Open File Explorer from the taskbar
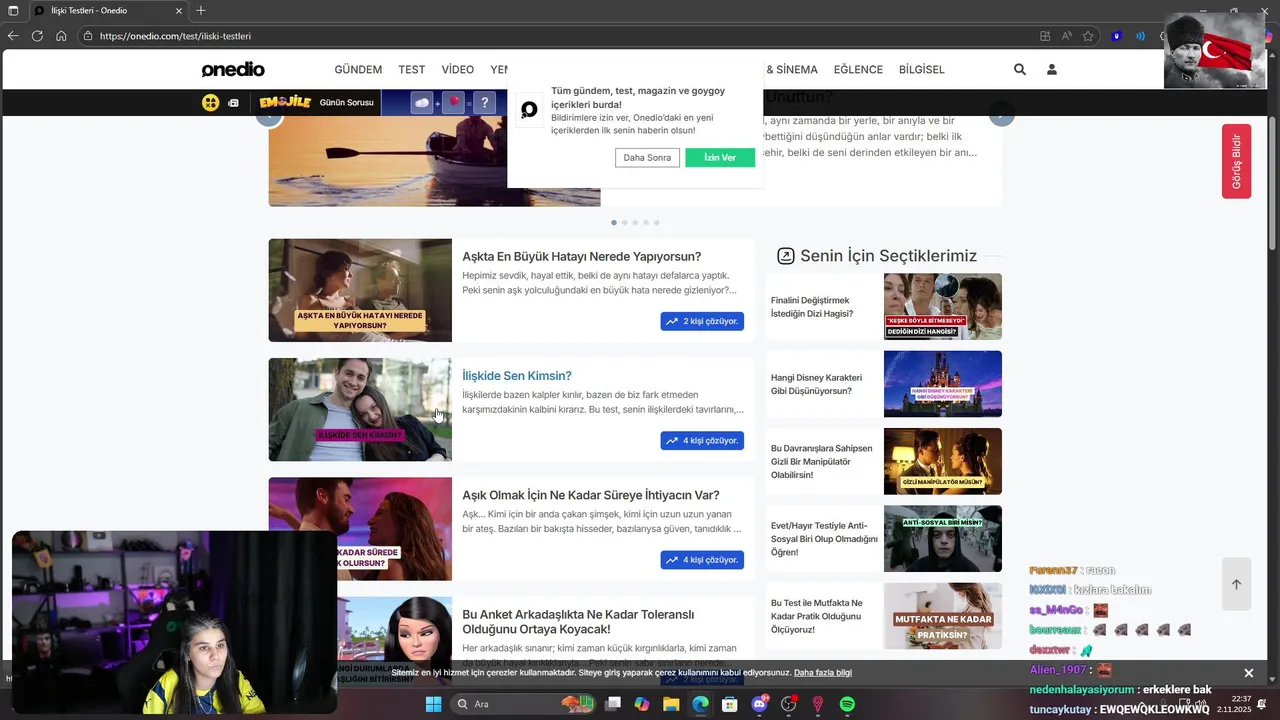 [x=671, y=704]
